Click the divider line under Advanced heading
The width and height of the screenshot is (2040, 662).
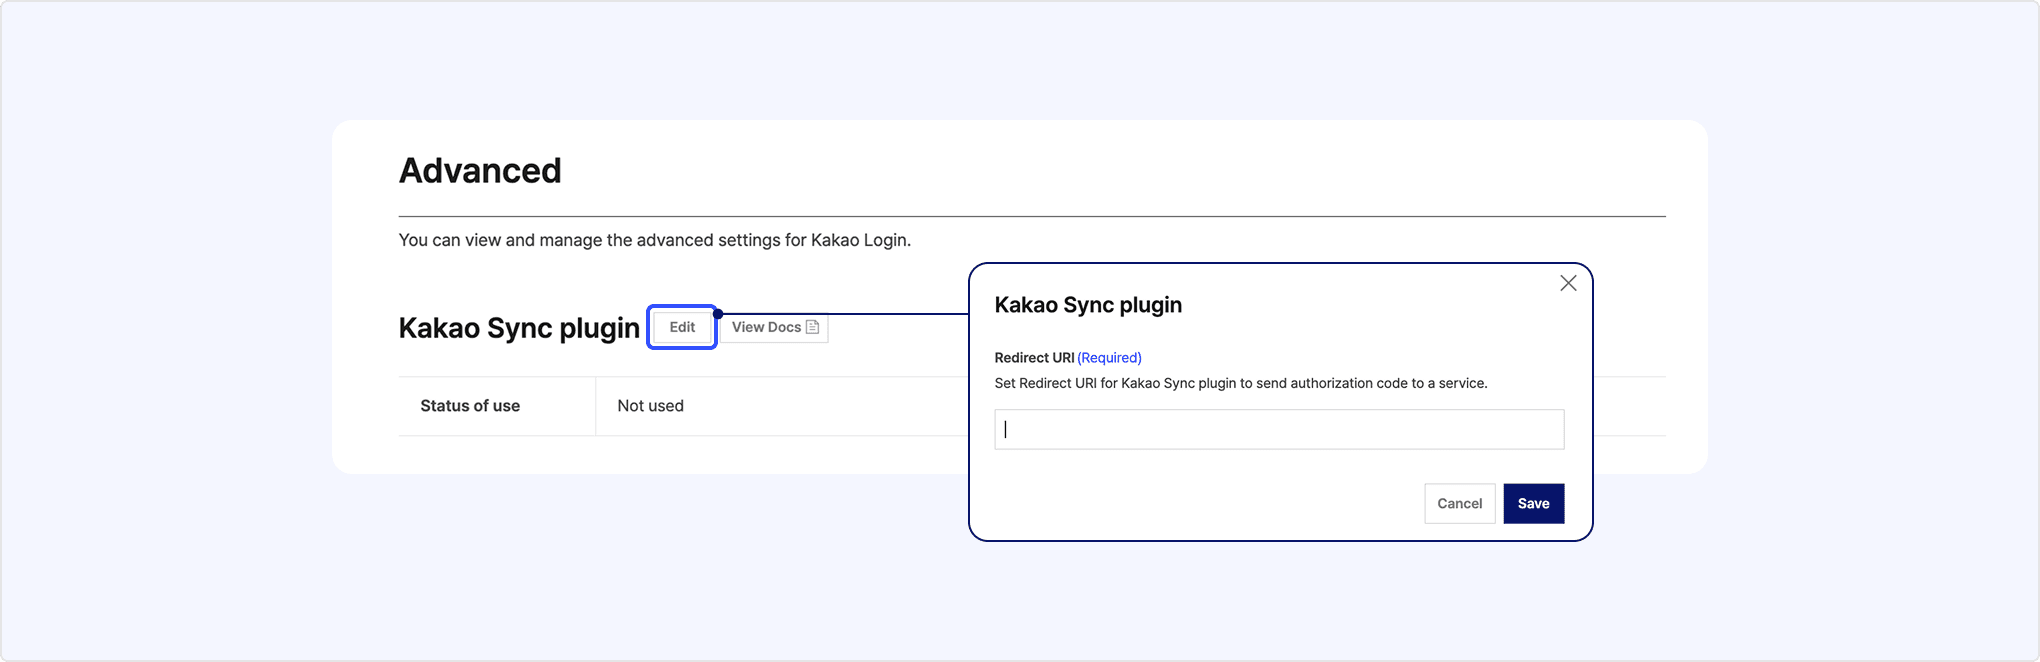[1032, 216]
